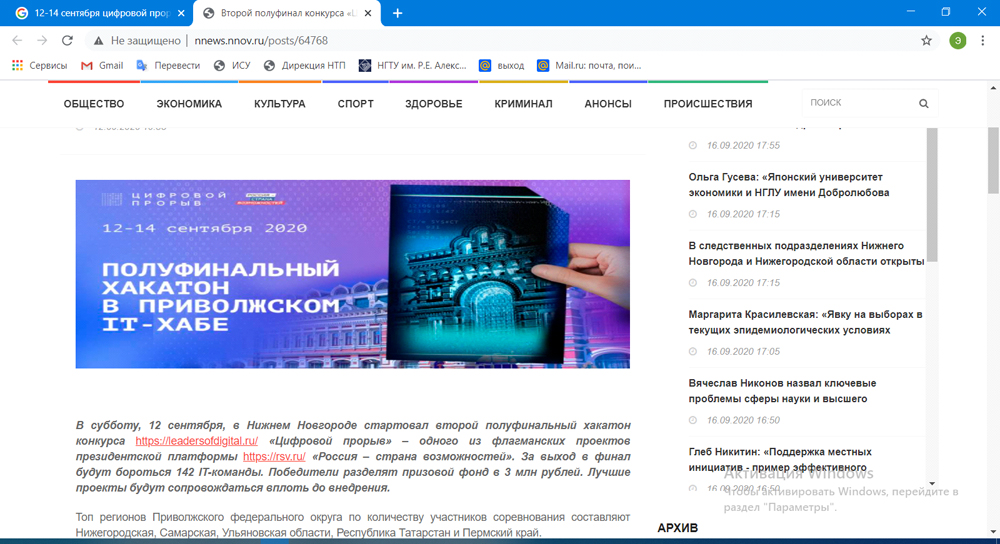This screenshot has width=1000, height=544.
Task: Close the 'Второй полуфинал конкурса' tab
Action: pyautogui.click(x=368, y=13)
